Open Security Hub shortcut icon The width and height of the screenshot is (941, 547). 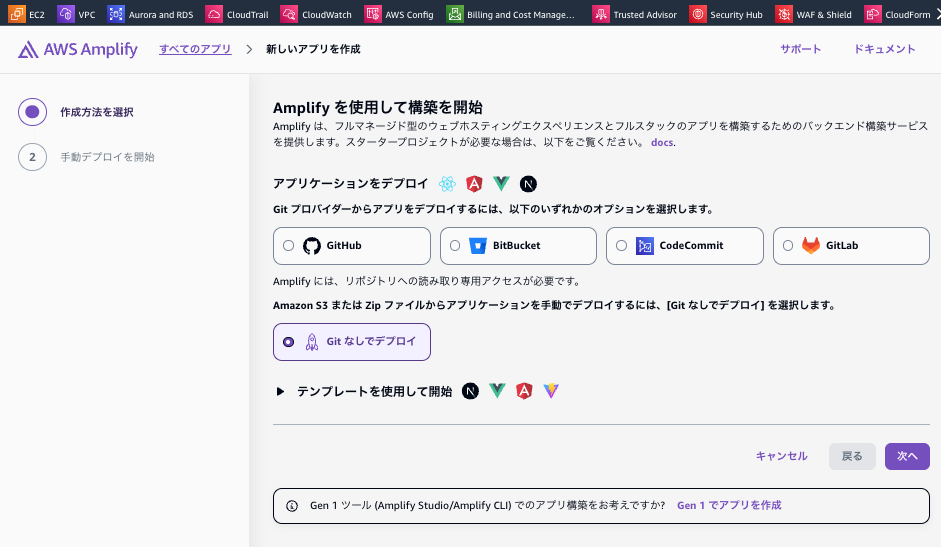(x=698, y=13)
